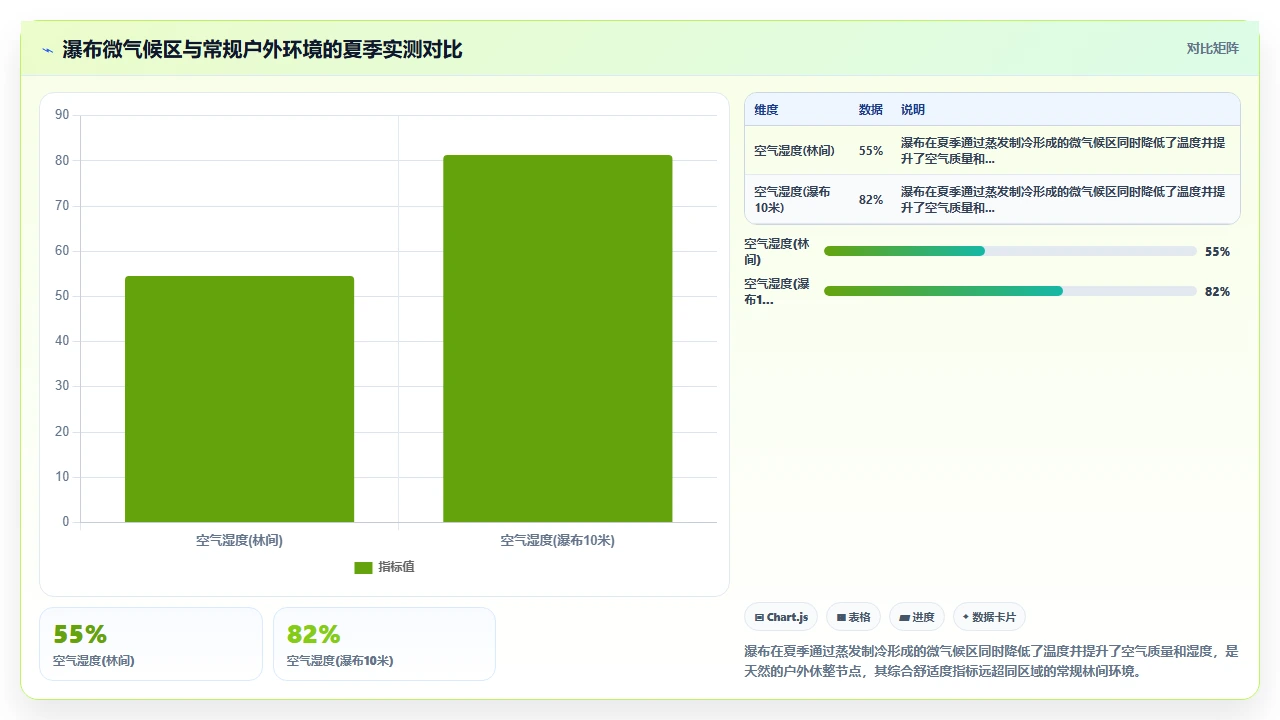Image resolution: width=1280 pixels, height=720 pixels.
Task: Click the 55% progress bar
Action: pos(1010,251)
